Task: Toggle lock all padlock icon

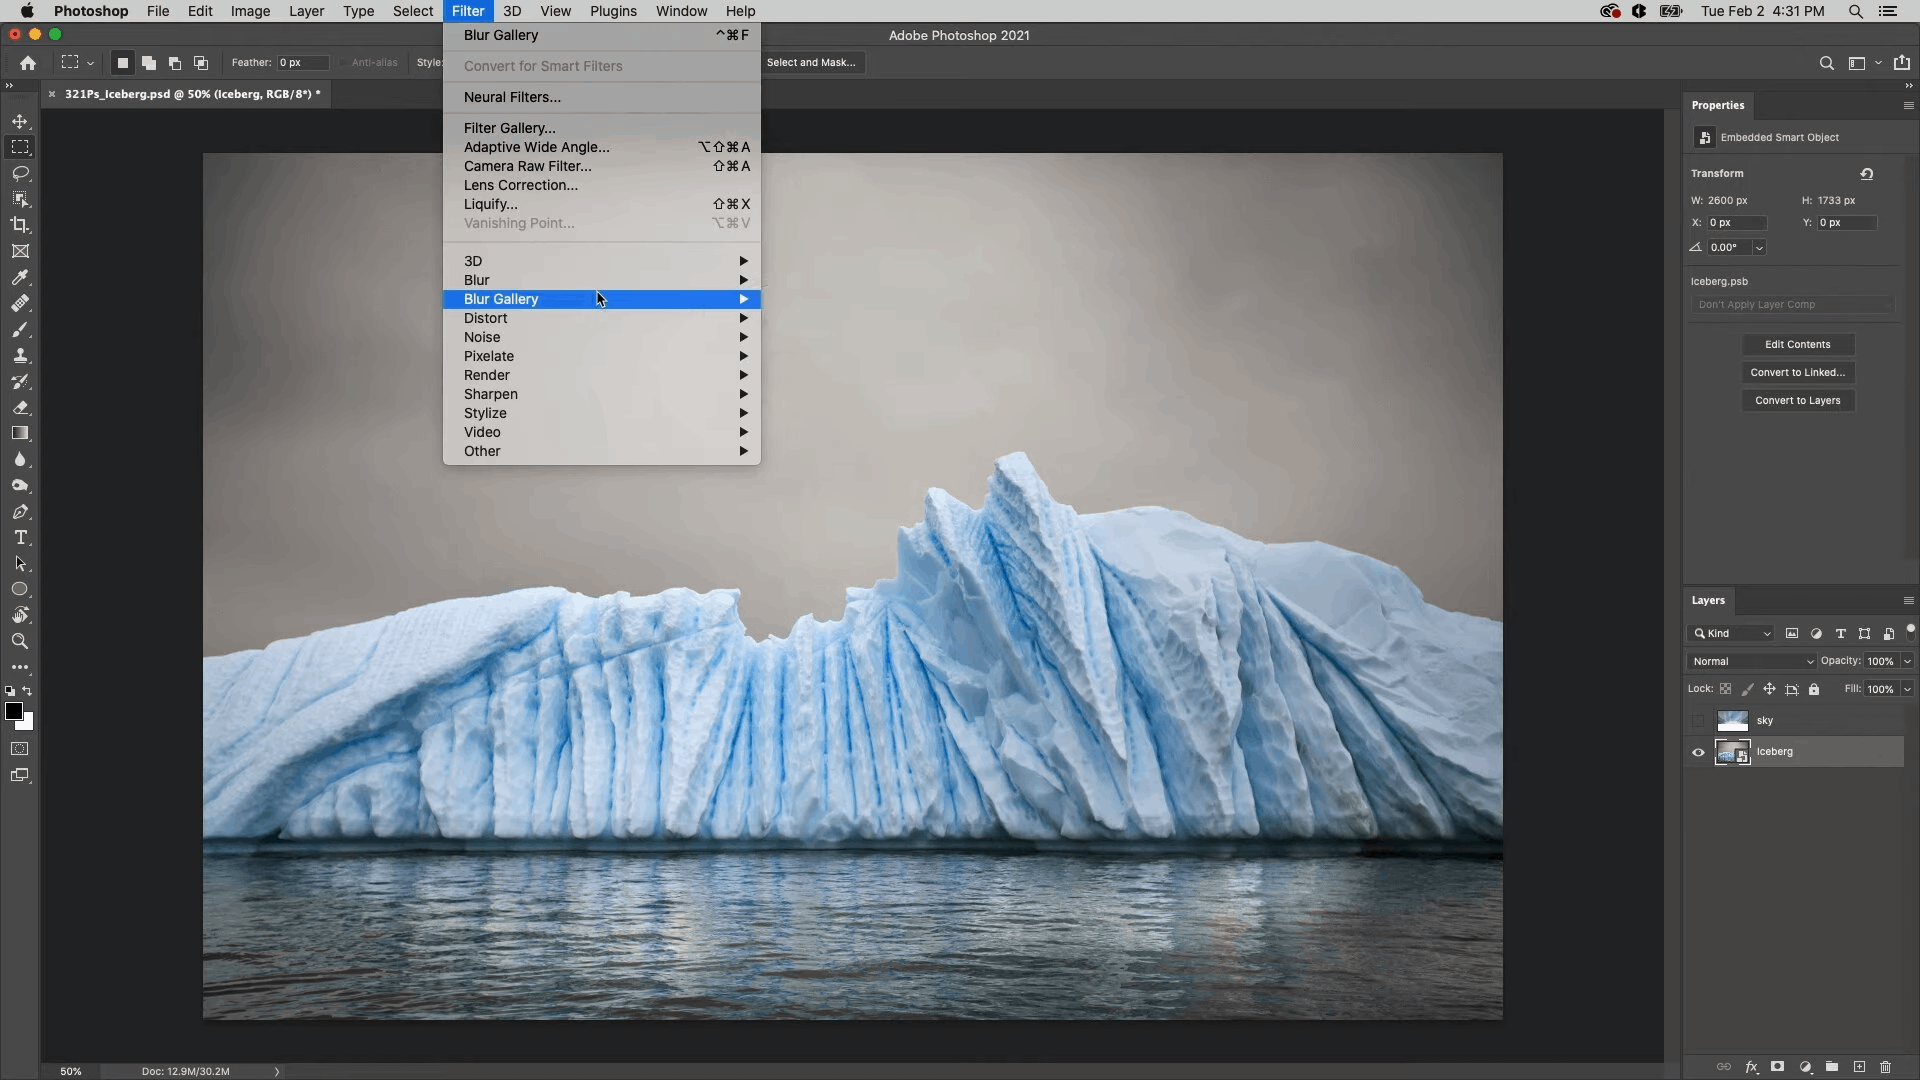Action: coord(1814,689)
